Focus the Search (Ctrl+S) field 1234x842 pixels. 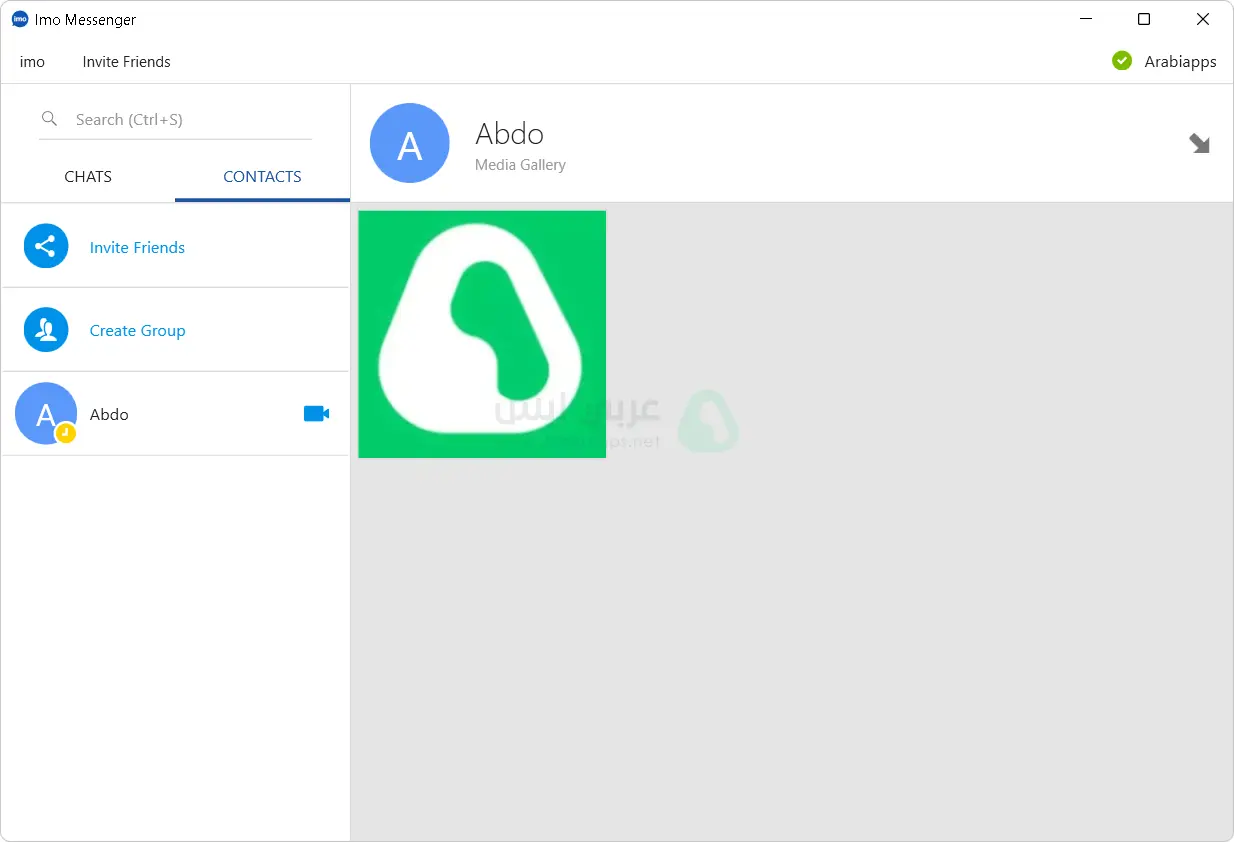tap(190, 120)
